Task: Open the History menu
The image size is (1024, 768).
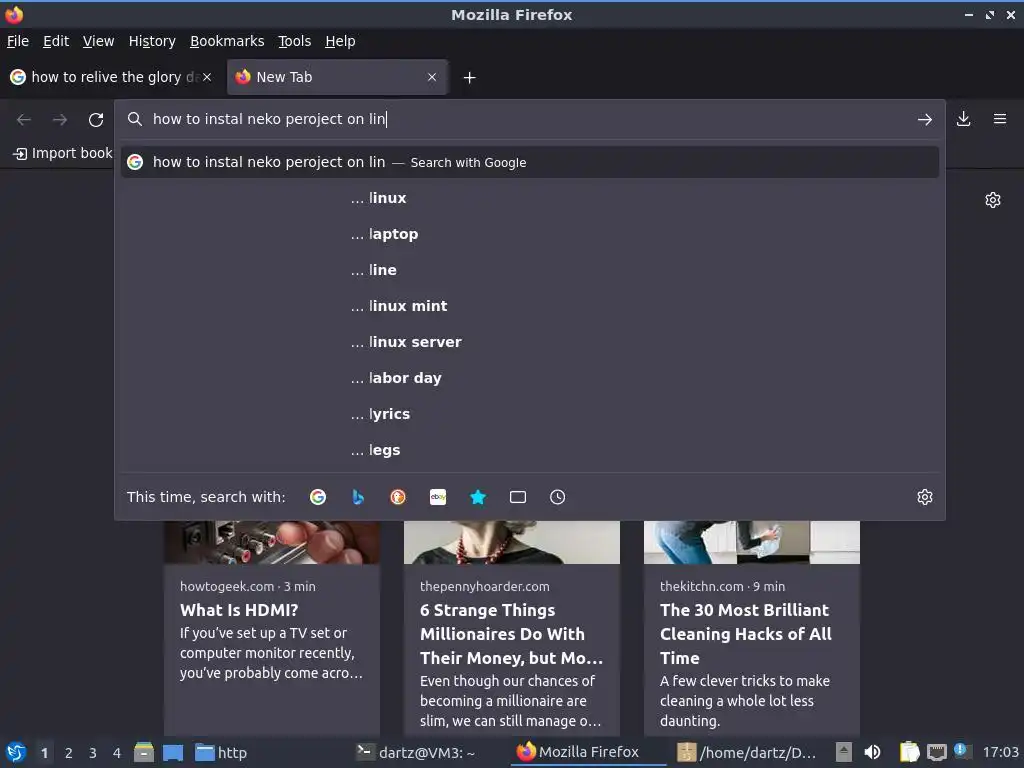Action: pos(152,41)
